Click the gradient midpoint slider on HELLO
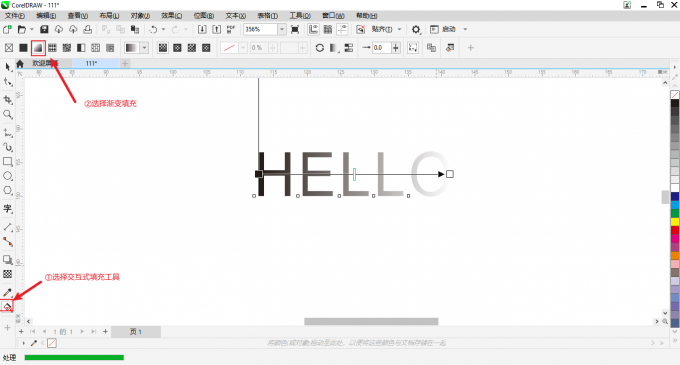The height and width of the screenshot is (365, 680). pos(354,174)
